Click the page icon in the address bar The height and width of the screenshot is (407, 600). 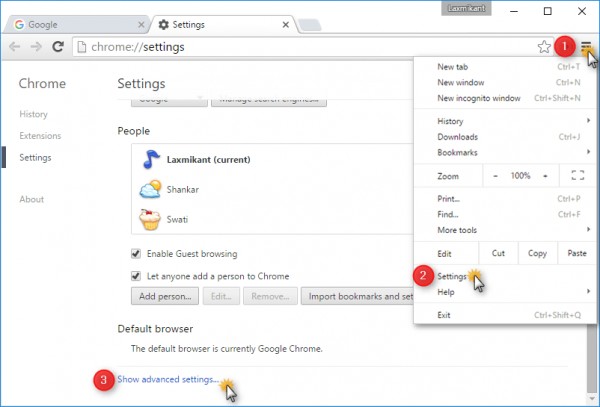[x=82, y=47]
